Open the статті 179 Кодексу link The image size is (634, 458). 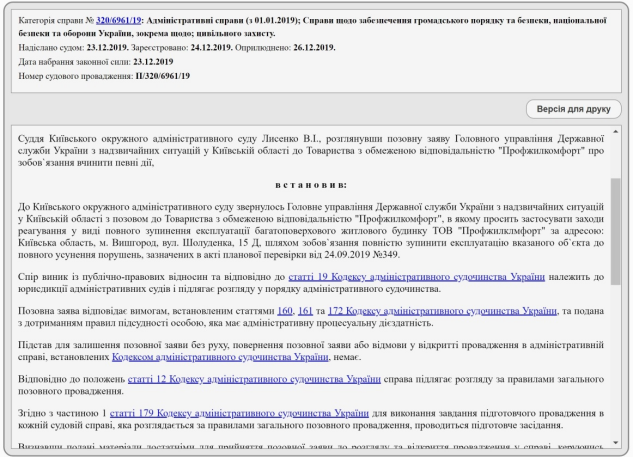239,413
